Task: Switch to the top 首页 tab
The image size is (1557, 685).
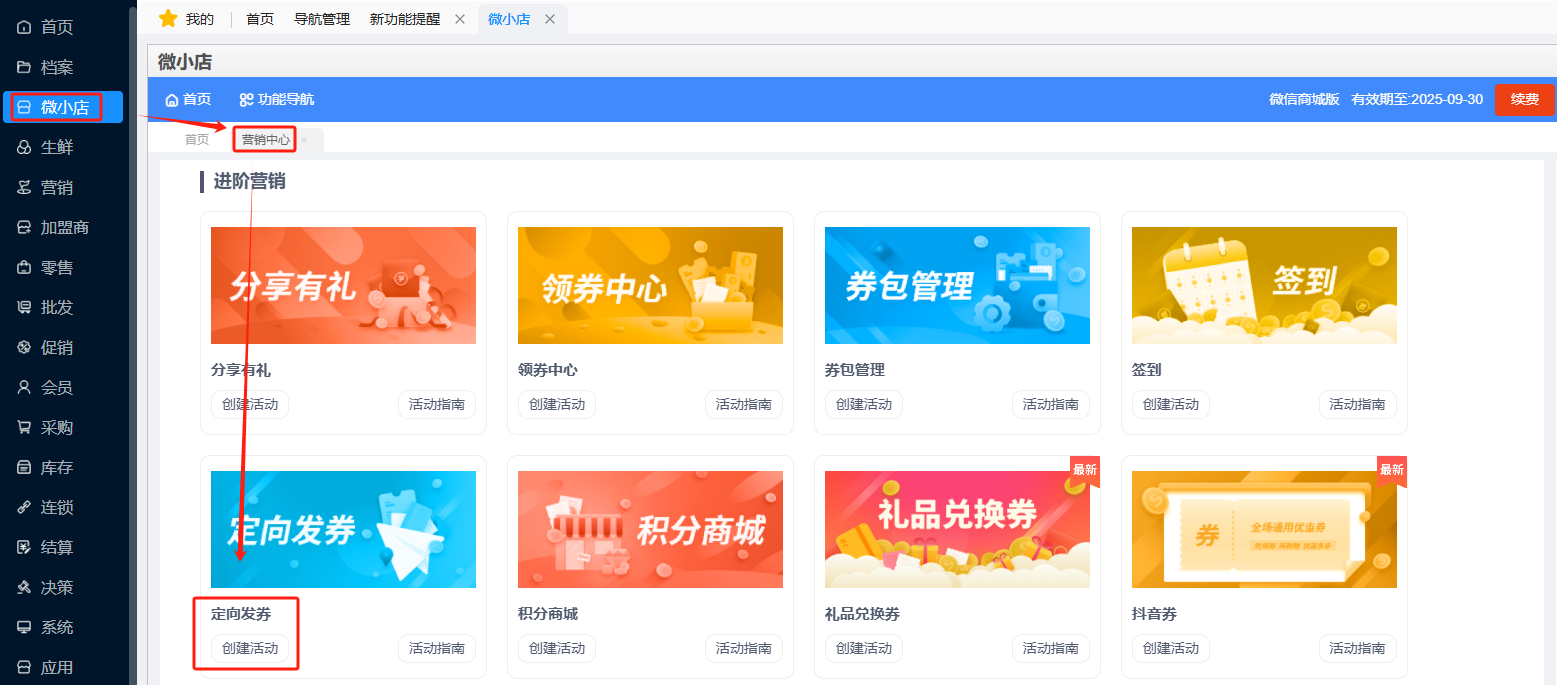Action: (260, 19)
